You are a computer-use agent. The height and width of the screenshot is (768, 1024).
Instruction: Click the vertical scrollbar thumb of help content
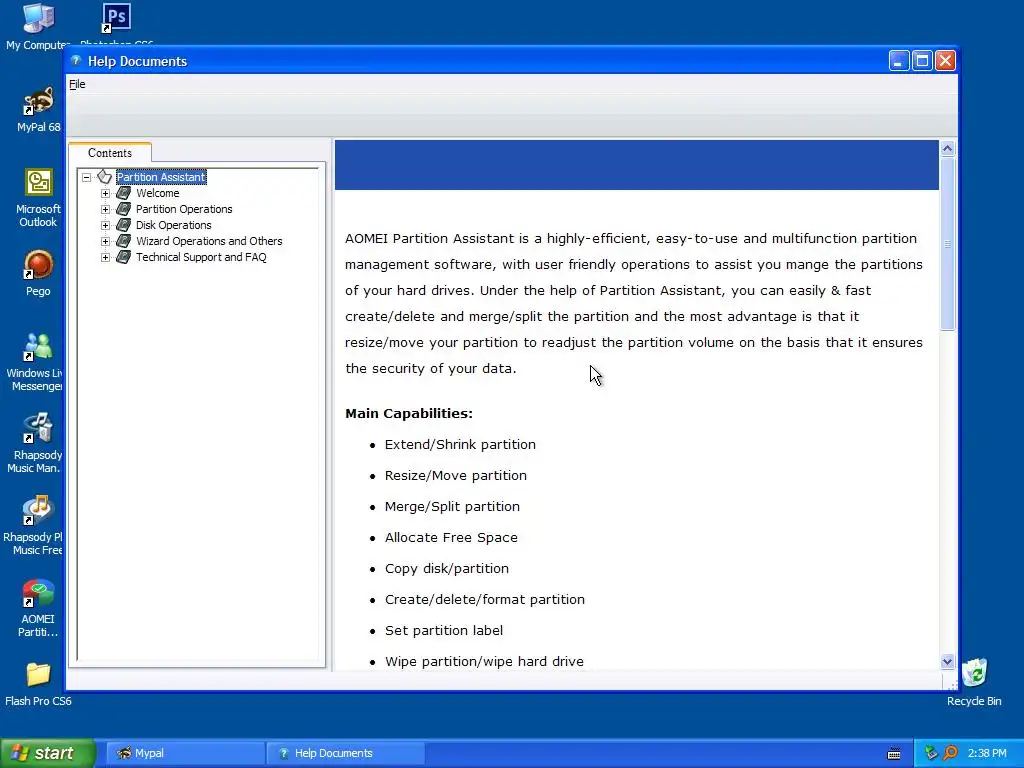coord(948,244)
